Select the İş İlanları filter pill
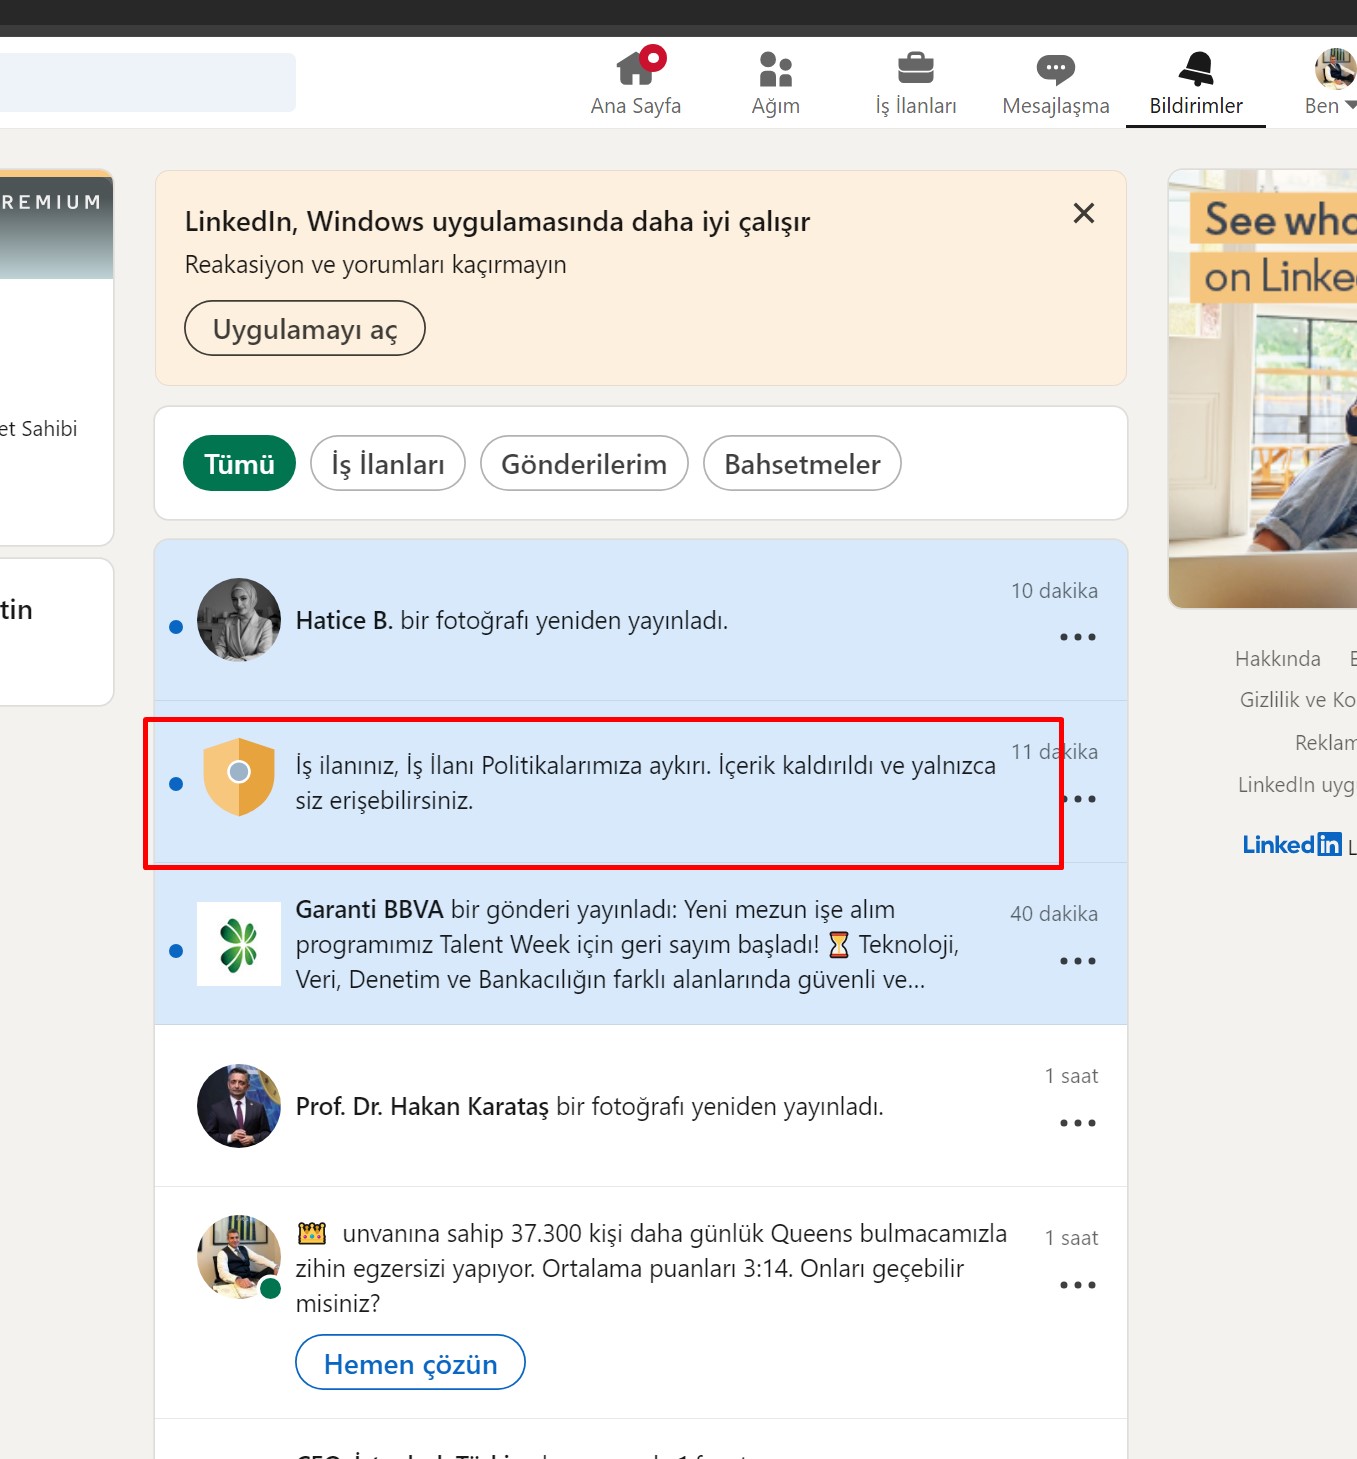 [388, 463]
